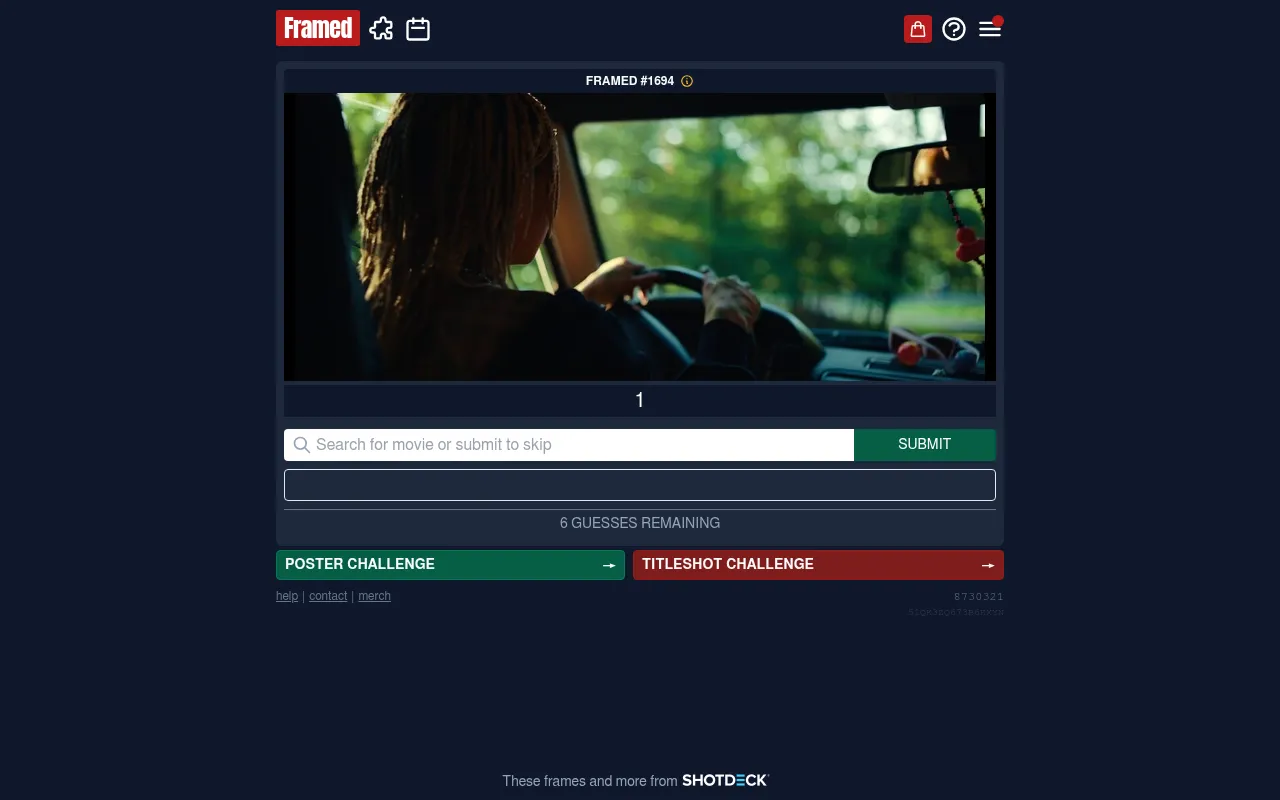Click the '6 GUESSES REMAINING' text

[x=640, y=523]
